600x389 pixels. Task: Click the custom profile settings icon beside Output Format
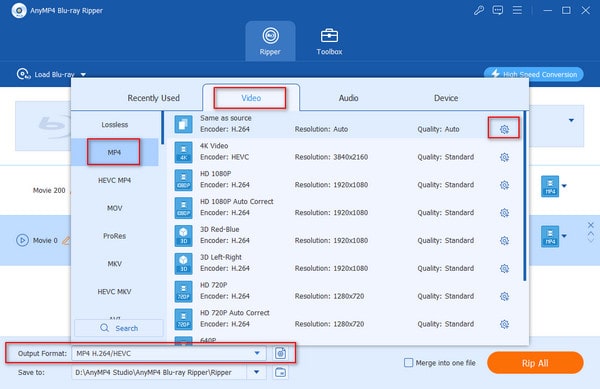click(280, 353)
